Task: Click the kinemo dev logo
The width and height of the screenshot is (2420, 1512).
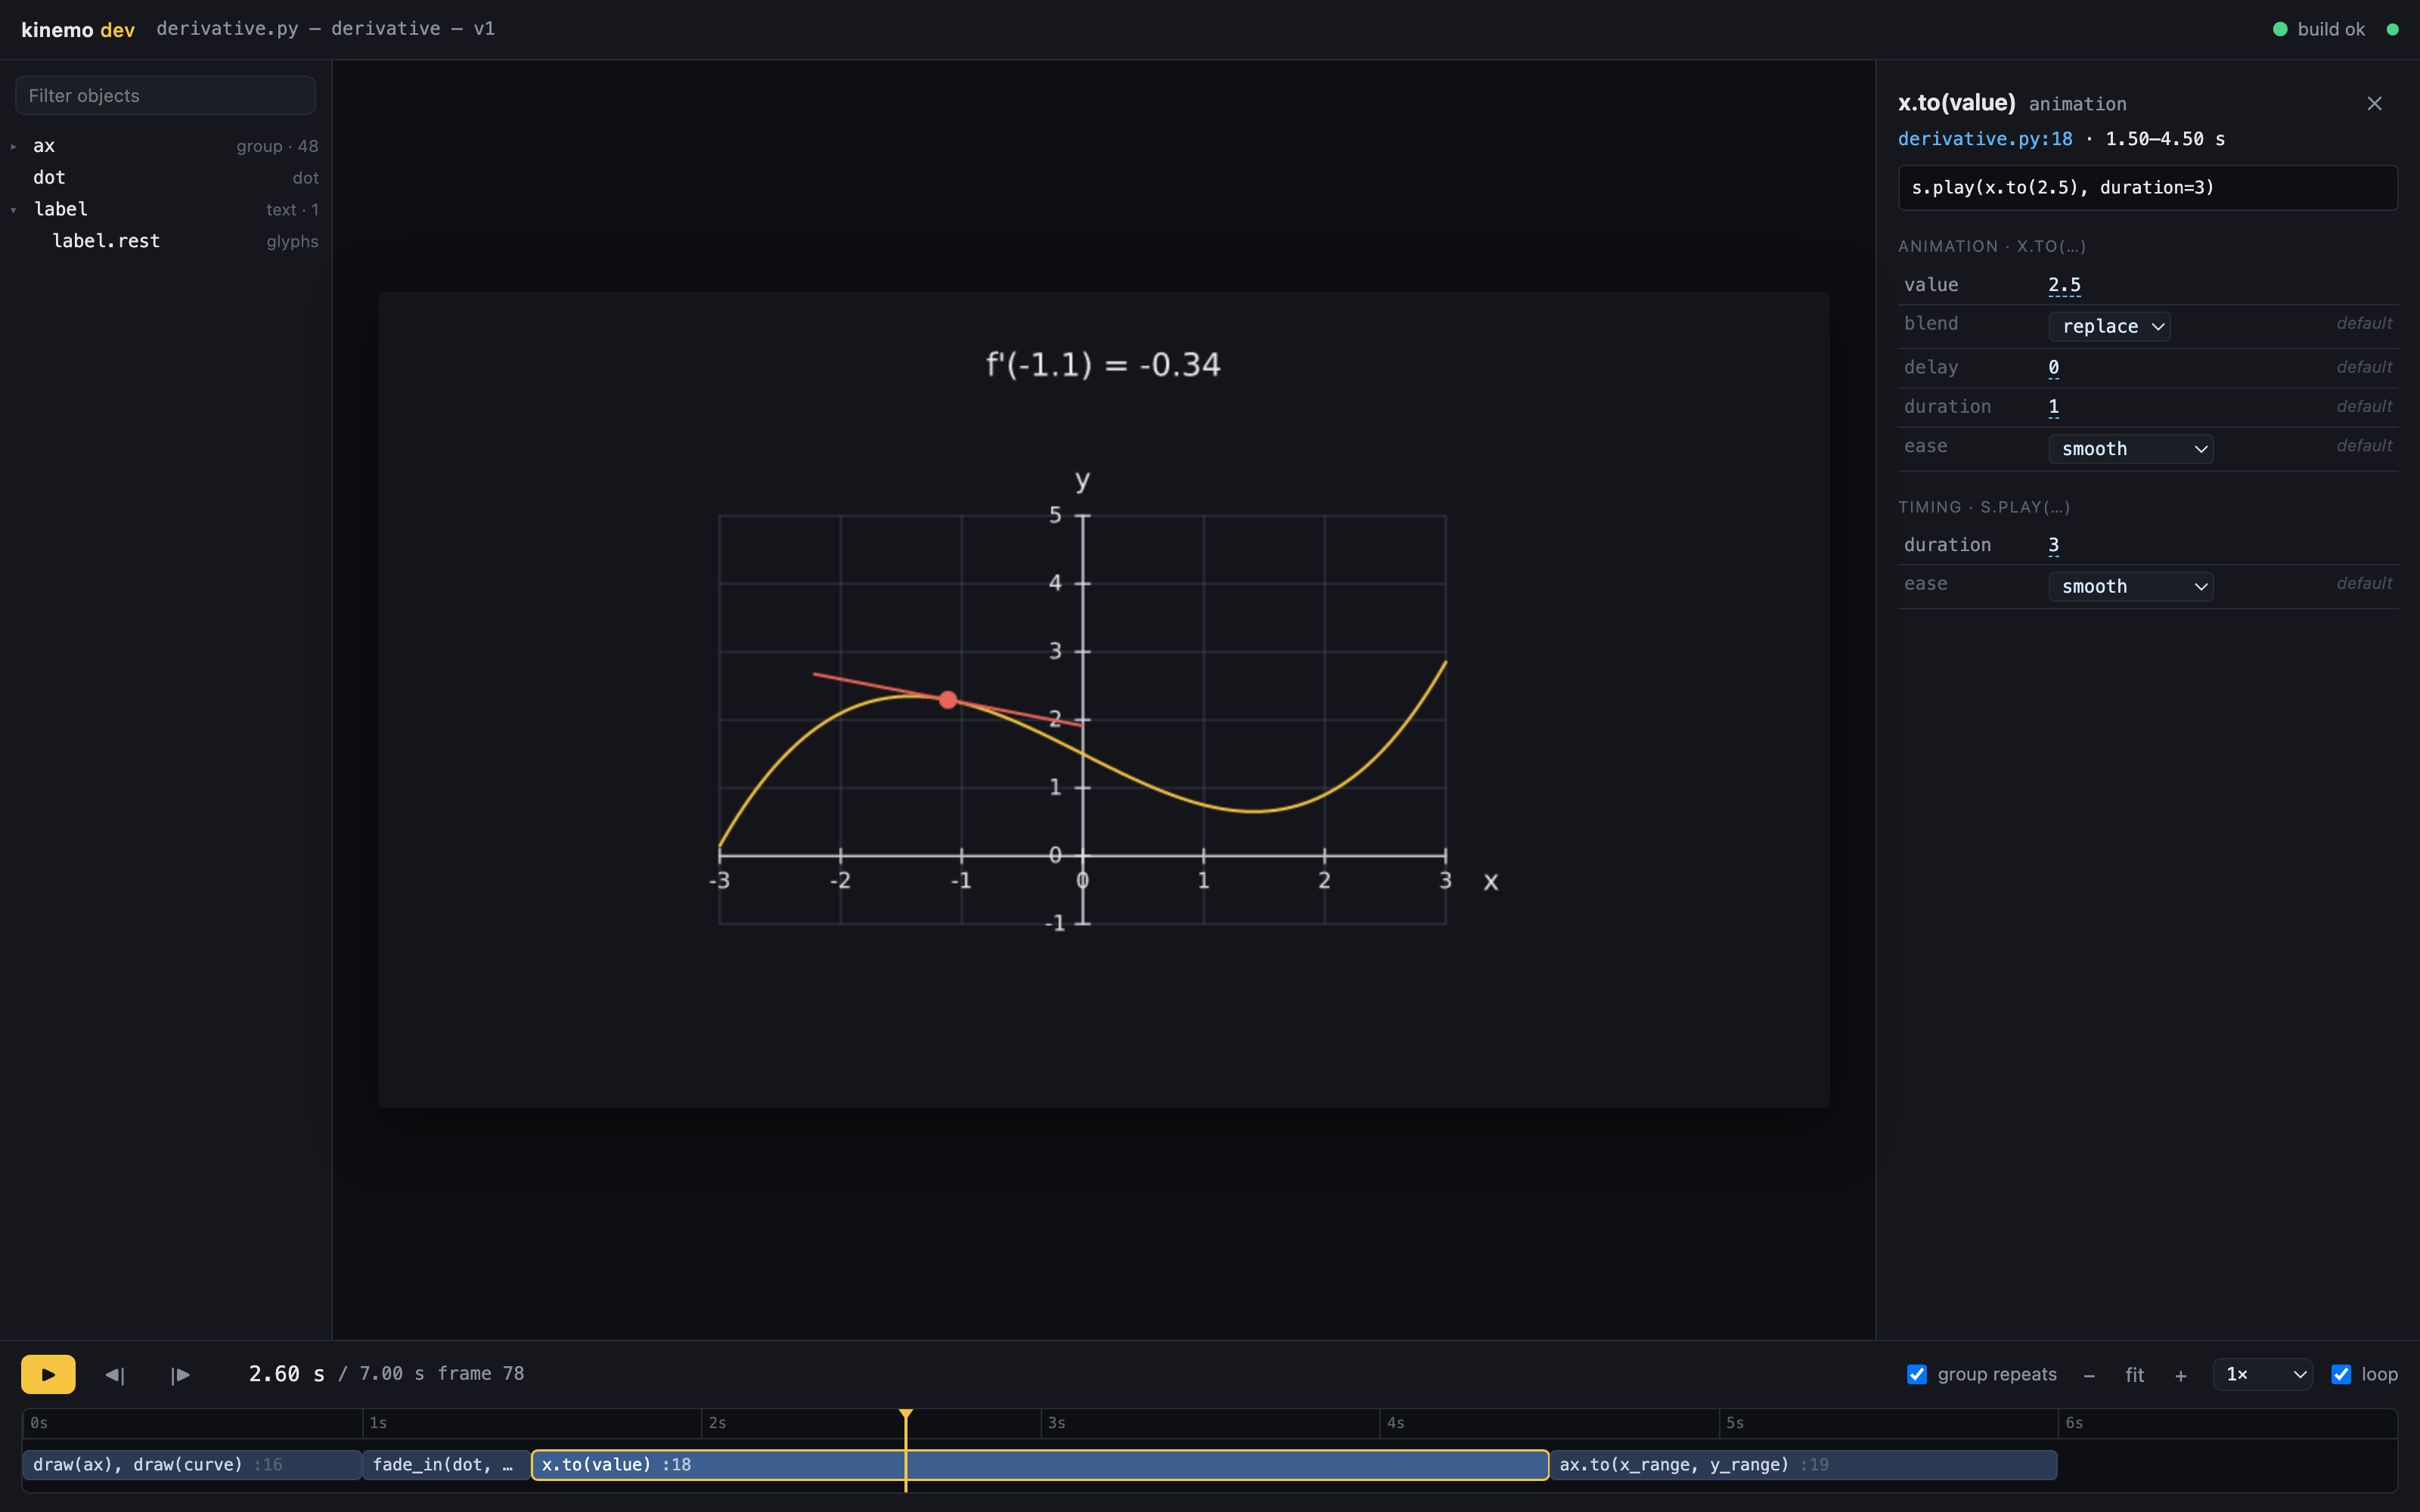Action: (78, 30)
